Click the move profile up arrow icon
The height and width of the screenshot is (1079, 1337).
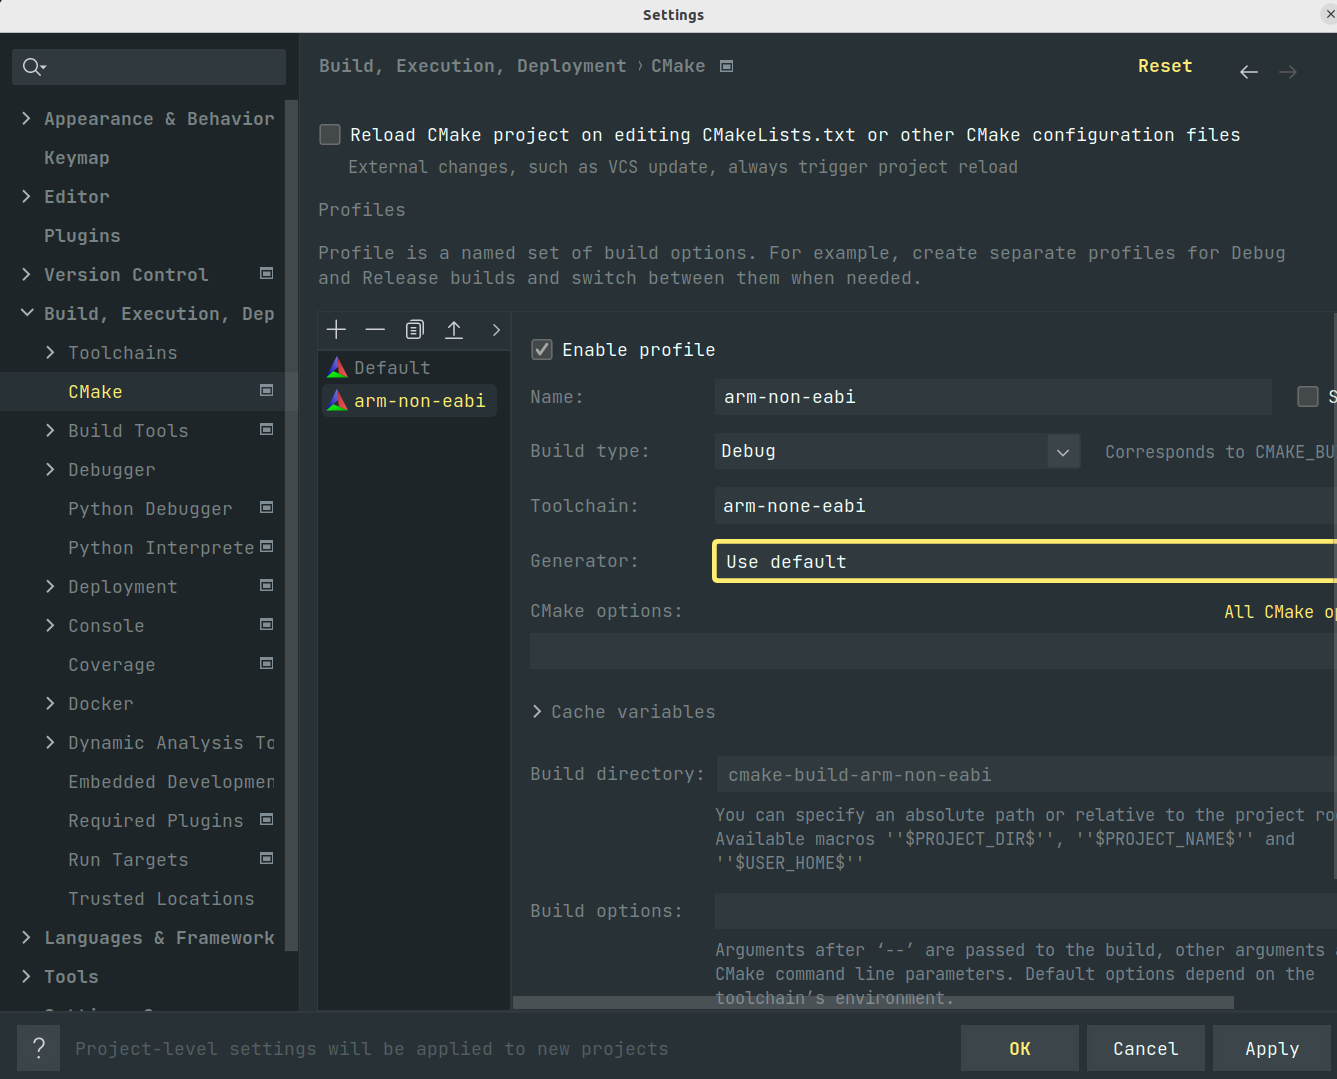(454, 330)
